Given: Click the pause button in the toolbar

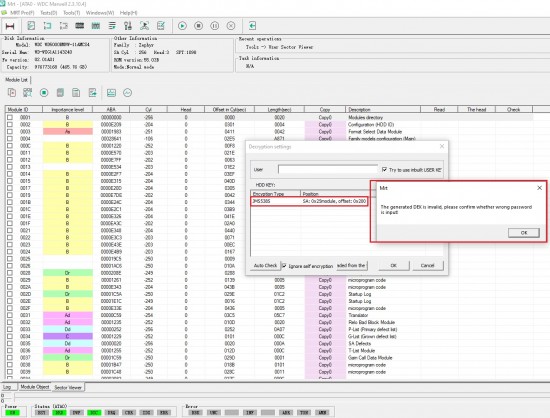Looking at the screenshot, I should 215,26.
